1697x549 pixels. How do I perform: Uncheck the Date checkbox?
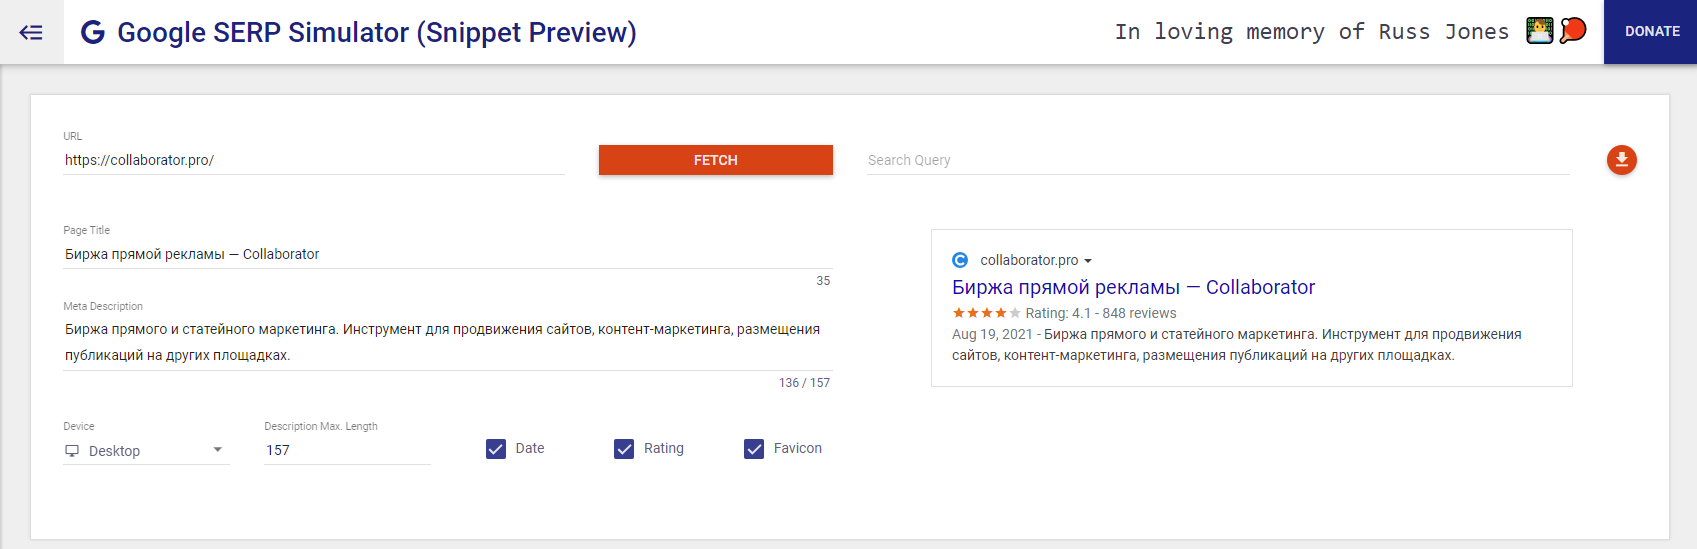[x=496, y=449]
